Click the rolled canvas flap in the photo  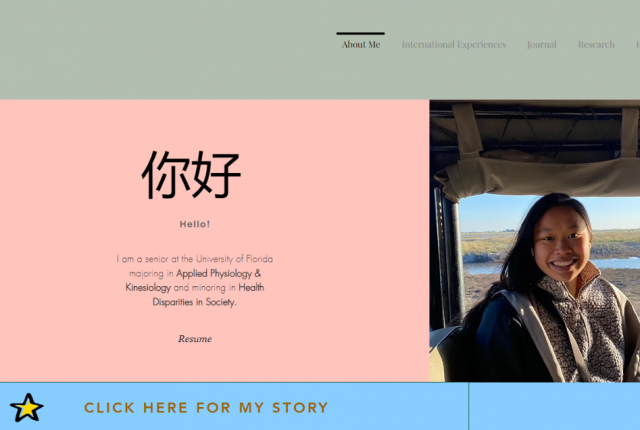[539, 177]
